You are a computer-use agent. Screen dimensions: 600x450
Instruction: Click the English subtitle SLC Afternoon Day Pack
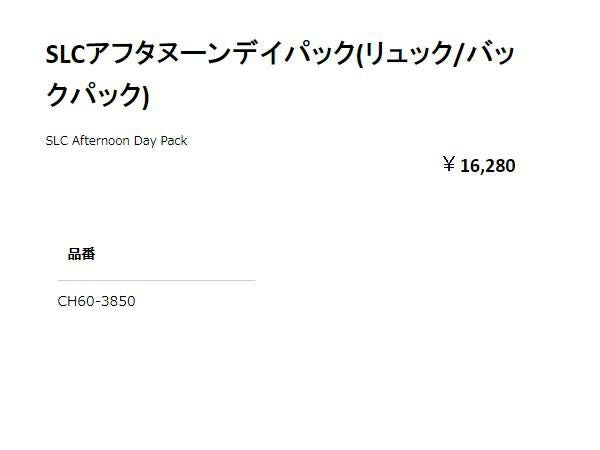tap(116, 141)
